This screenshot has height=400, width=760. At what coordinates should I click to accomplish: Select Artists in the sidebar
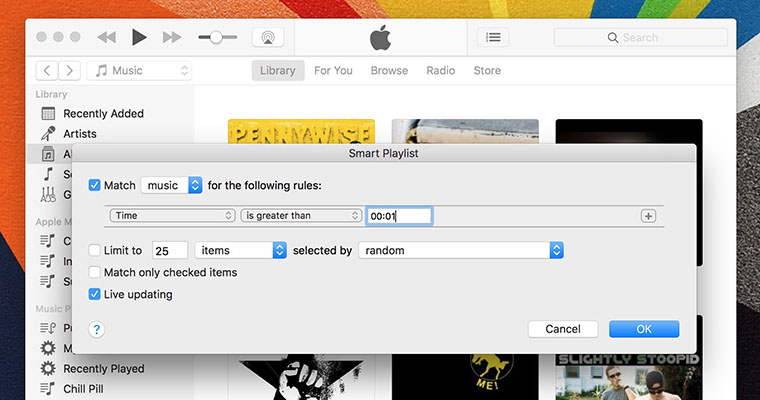pyautogui.click(x=80, y=134)
